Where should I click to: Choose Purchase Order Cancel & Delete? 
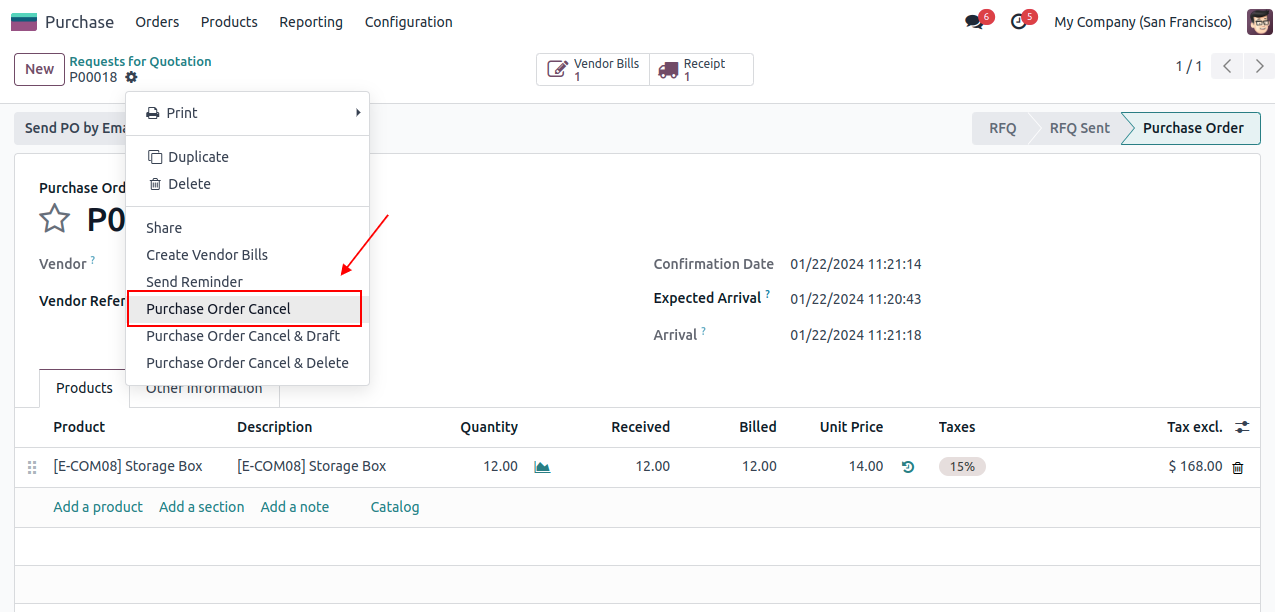(x=247, y=363)
